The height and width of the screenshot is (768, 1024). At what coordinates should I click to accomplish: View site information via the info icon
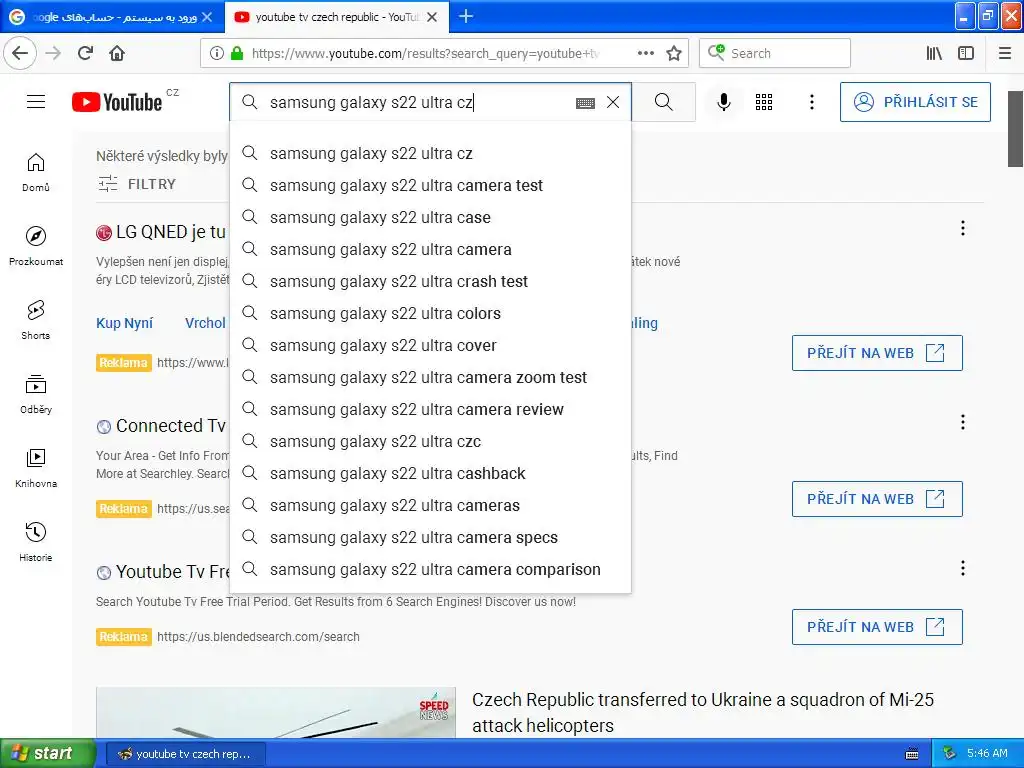pos(216,53)
